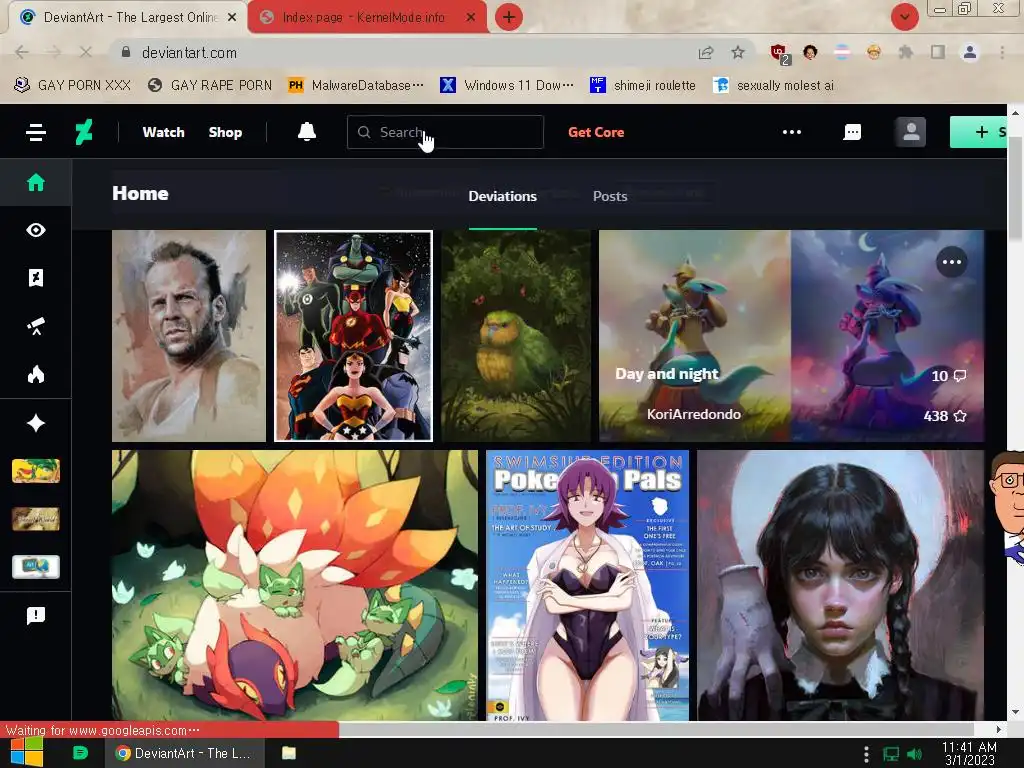1024x768 pixels.
Task: Open the DeviantArt hamburger menu
Action: [x=36, y=133]
